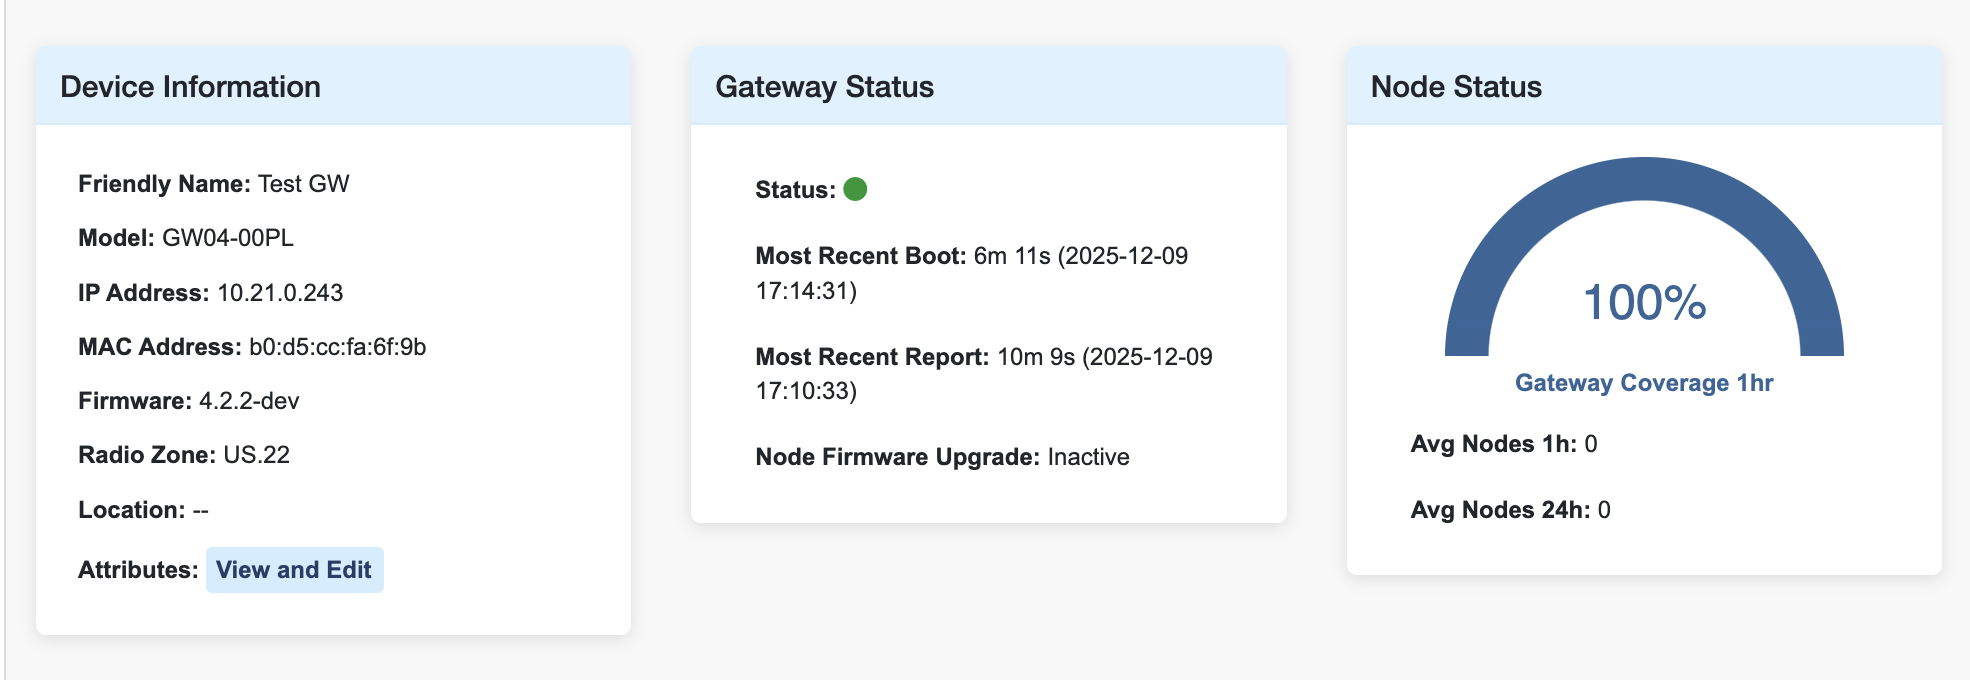The image size is (1970, 680).
Task: Click the Avg Nodes 1h value
Action: 1591,444
